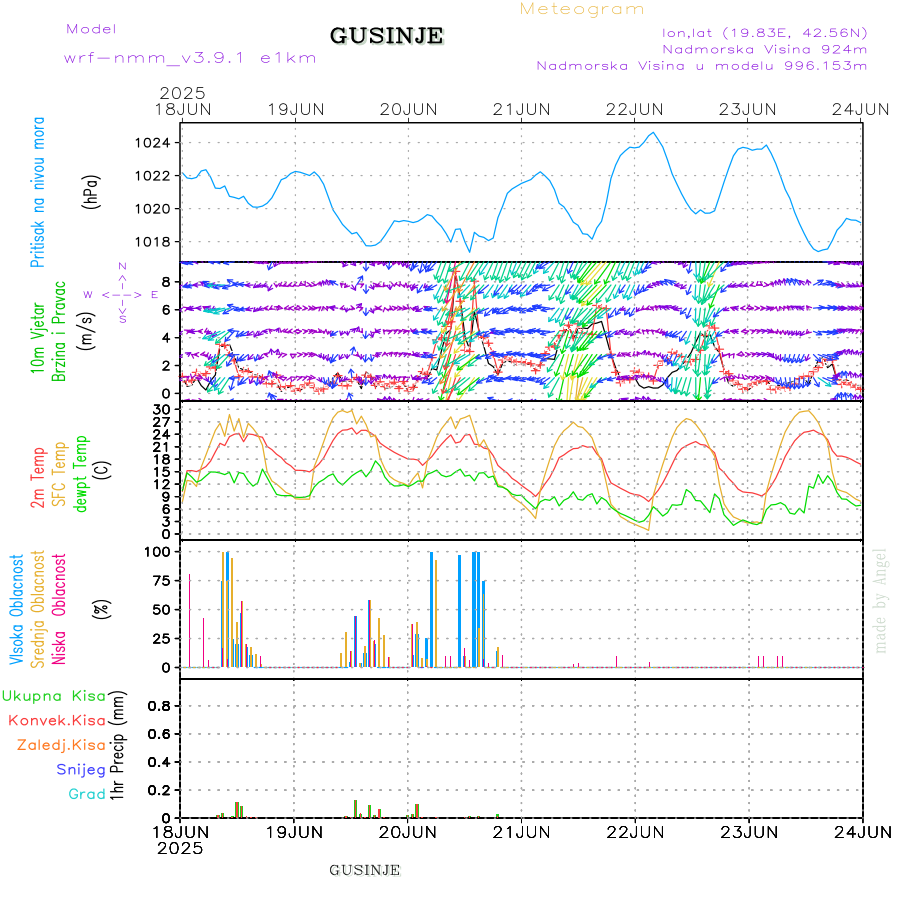Click the 30 temperature tick label
900x900 pixels.
[161, 409]
